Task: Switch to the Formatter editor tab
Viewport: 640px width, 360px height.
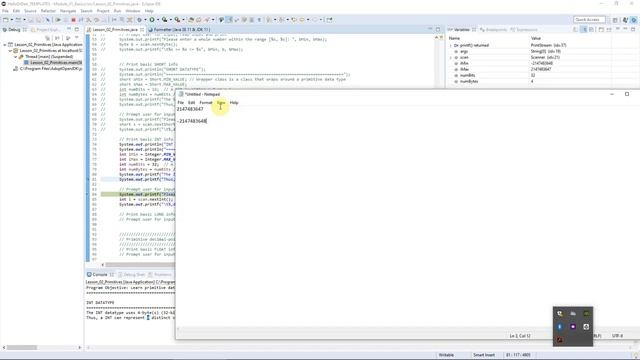Action: click(179, 30)
